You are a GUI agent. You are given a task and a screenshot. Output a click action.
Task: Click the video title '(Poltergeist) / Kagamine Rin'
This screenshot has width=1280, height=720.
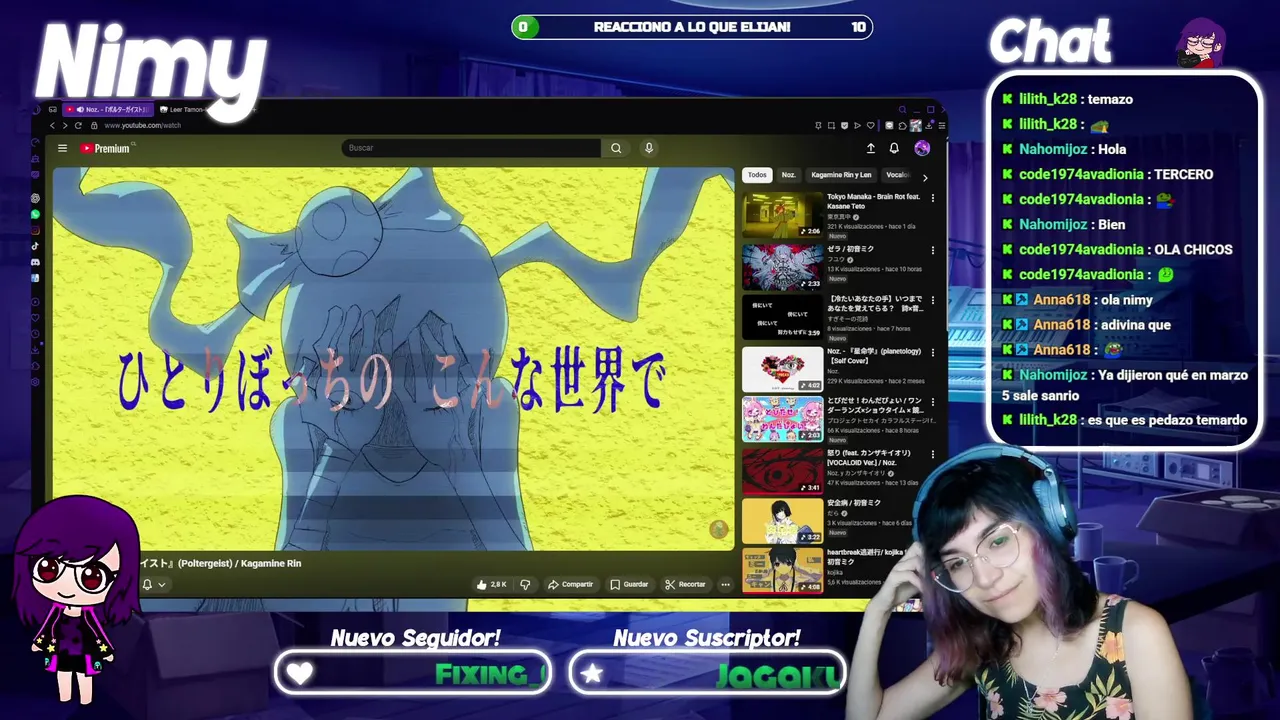click(x=238, y=564)
